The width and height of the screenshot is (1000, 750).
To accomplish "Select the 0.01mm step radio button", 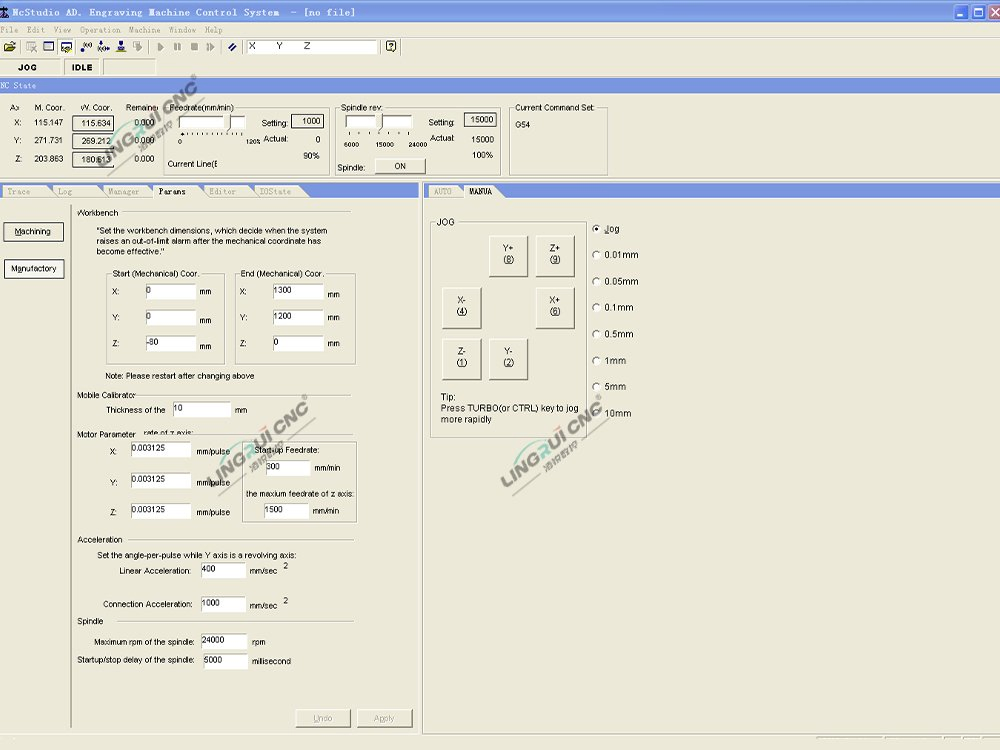I will pos(597,255).
